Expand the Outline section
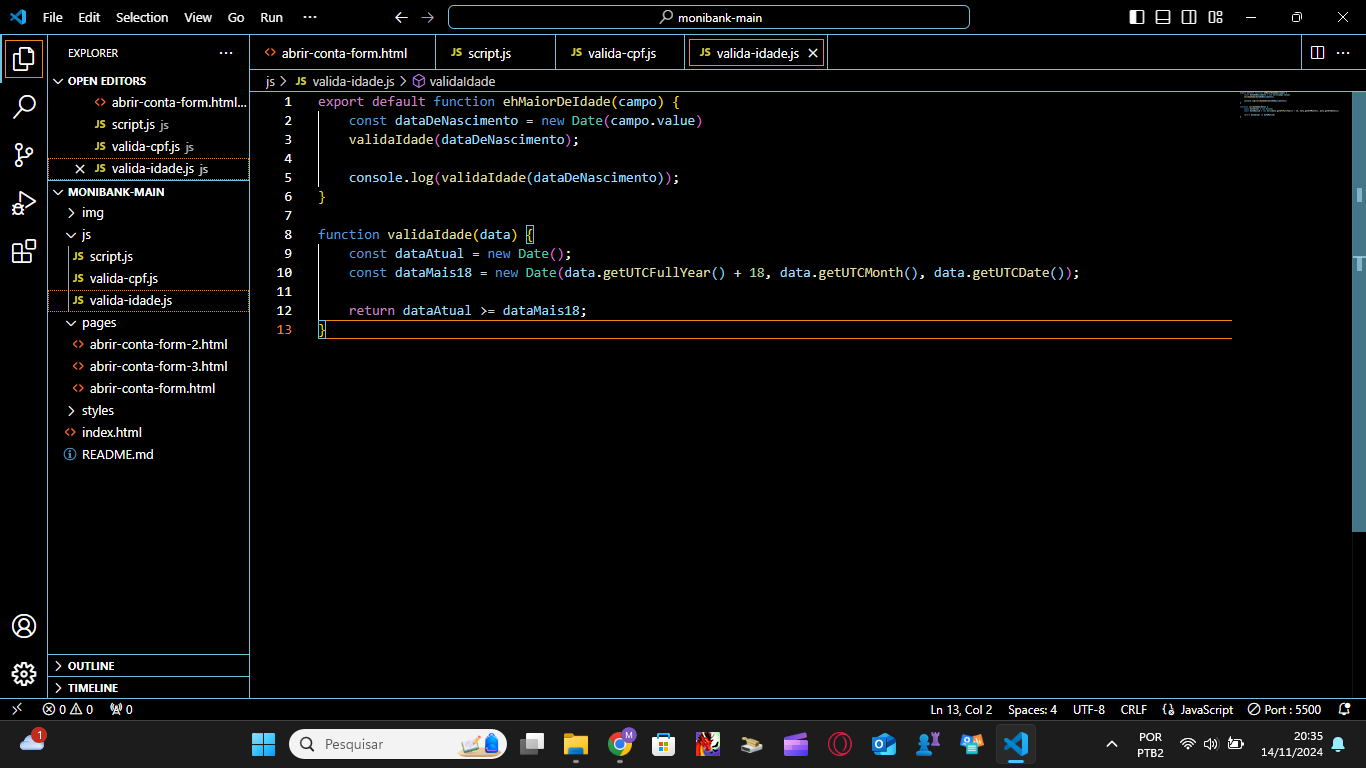The height and width of the screenshot is (768, 1366). pyautogui.click(x=149, y=666)
